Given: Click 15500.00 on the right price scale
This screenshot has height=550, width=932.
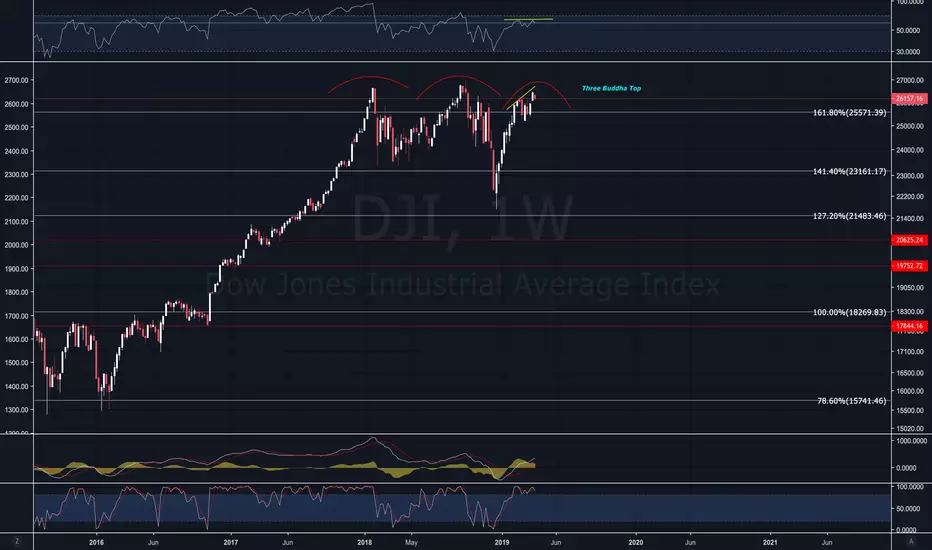Looking at the screenshot, I should tap(909, 411).
